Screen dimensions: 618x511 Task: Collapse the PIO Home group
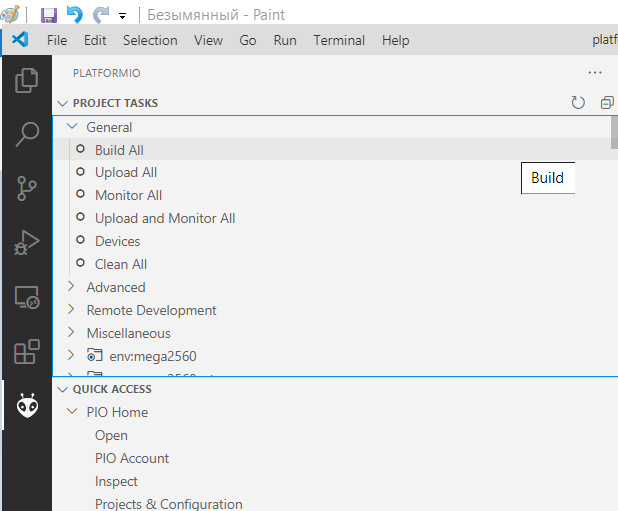(x=72, y=411)
